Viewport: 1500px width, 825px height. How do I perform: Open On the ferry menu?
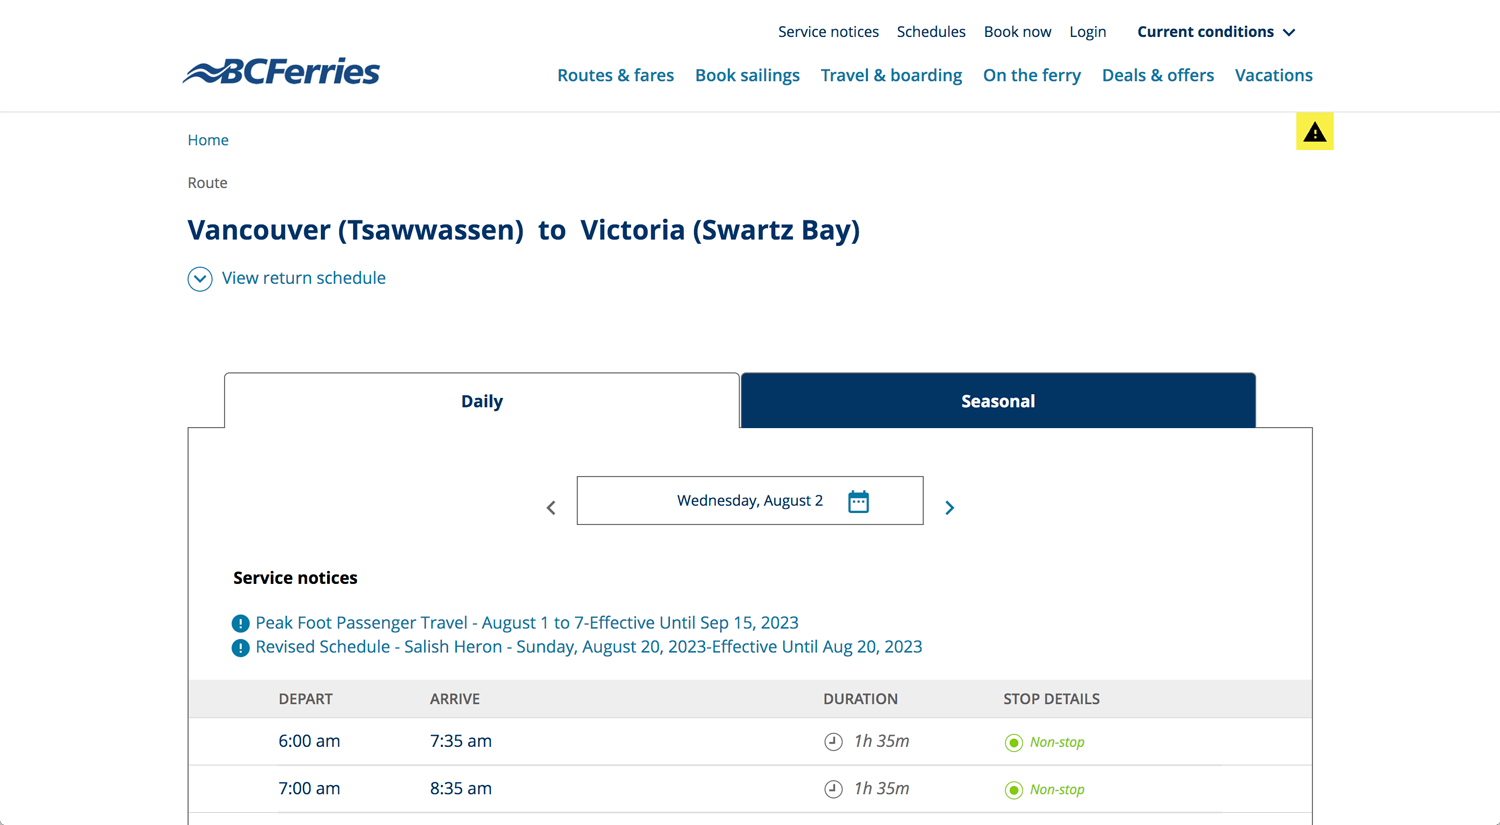(x=1032, y=75)
